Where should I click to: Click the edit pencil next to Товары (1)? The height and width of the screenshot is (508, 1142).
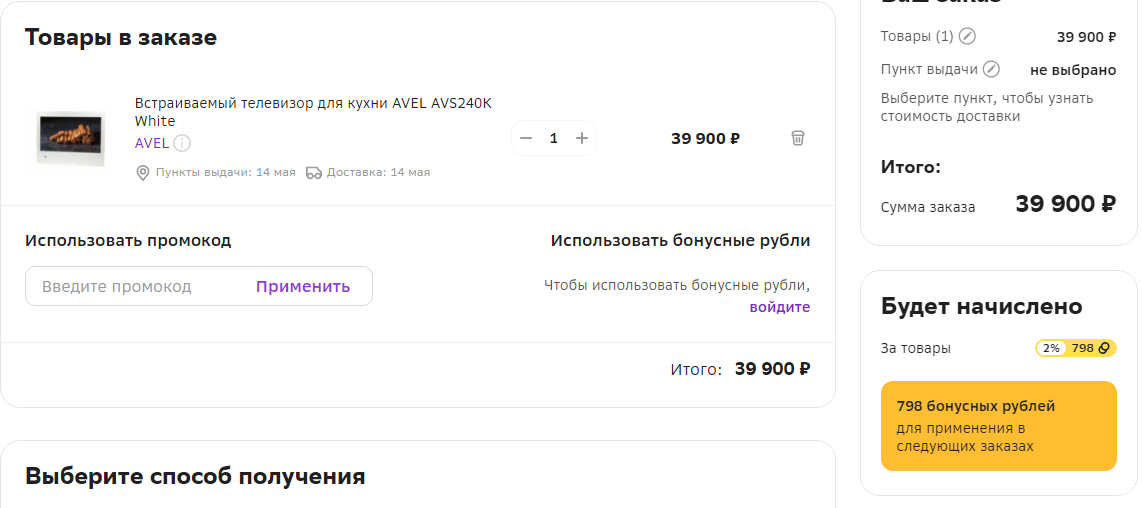click(x=967, y=37)
